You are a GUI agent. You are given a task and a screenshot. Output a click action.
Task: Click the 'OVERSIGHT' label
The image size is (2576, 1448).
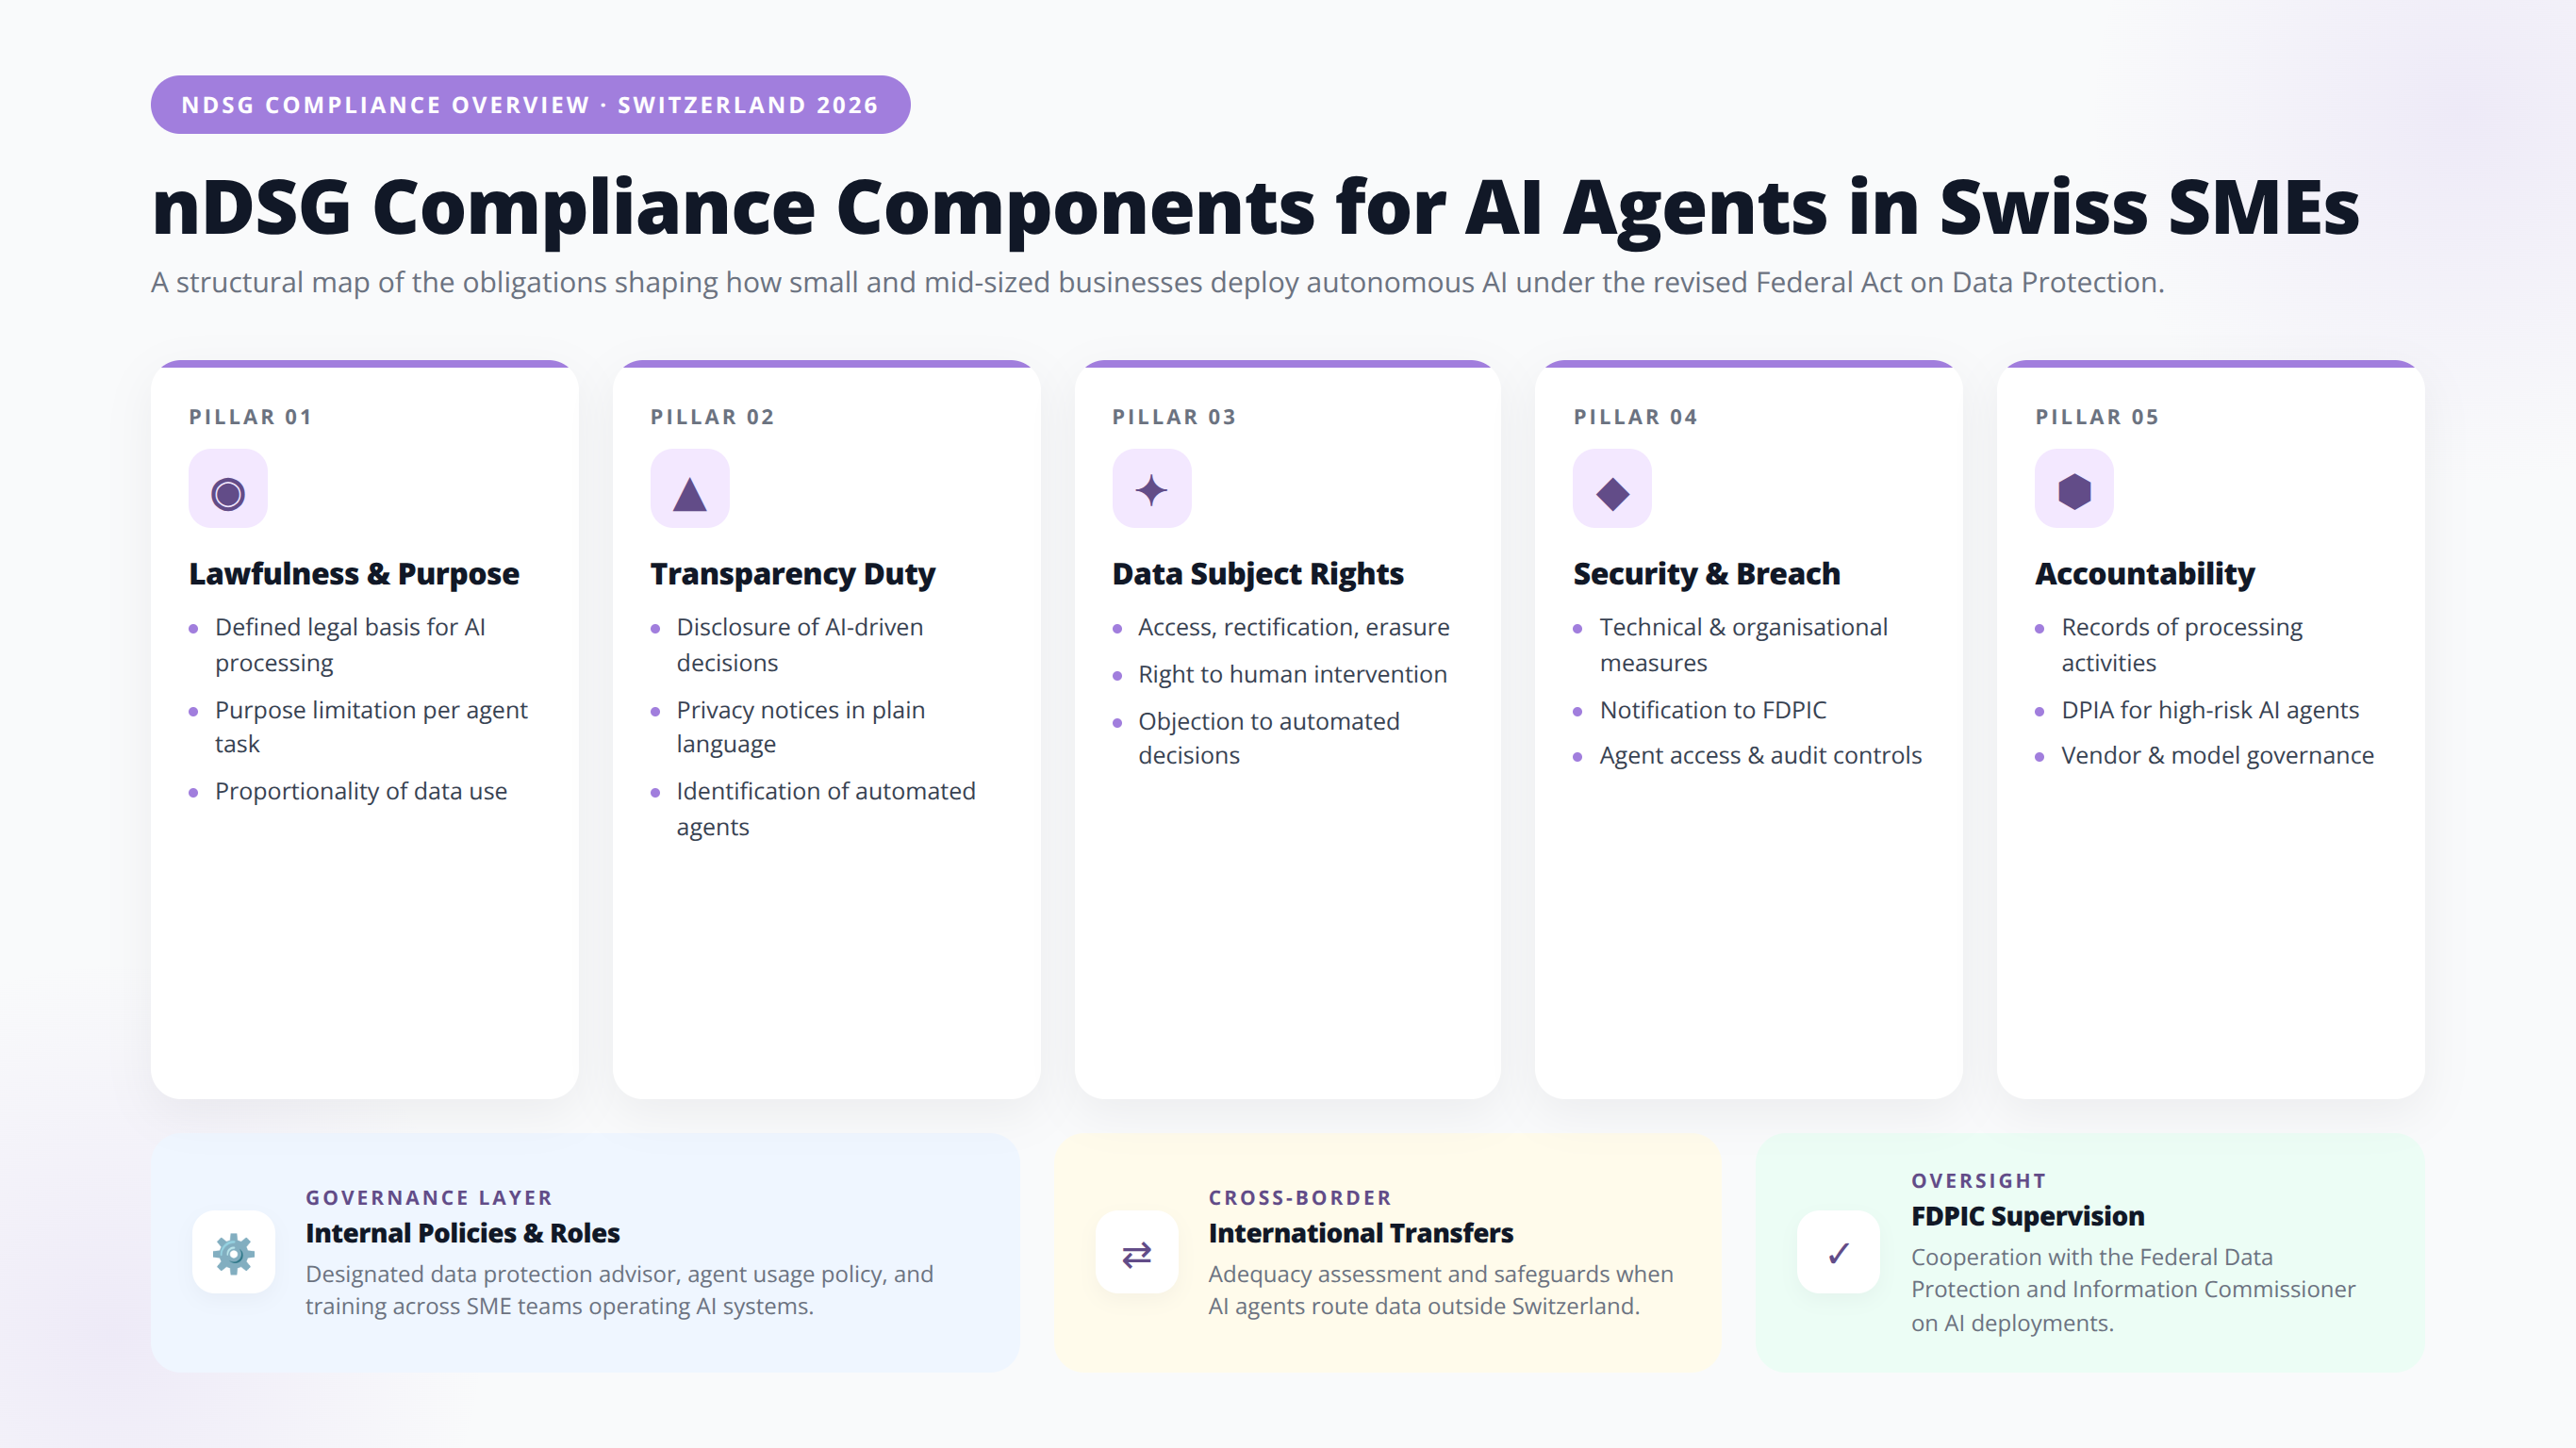click(x=1979, y=1180)
